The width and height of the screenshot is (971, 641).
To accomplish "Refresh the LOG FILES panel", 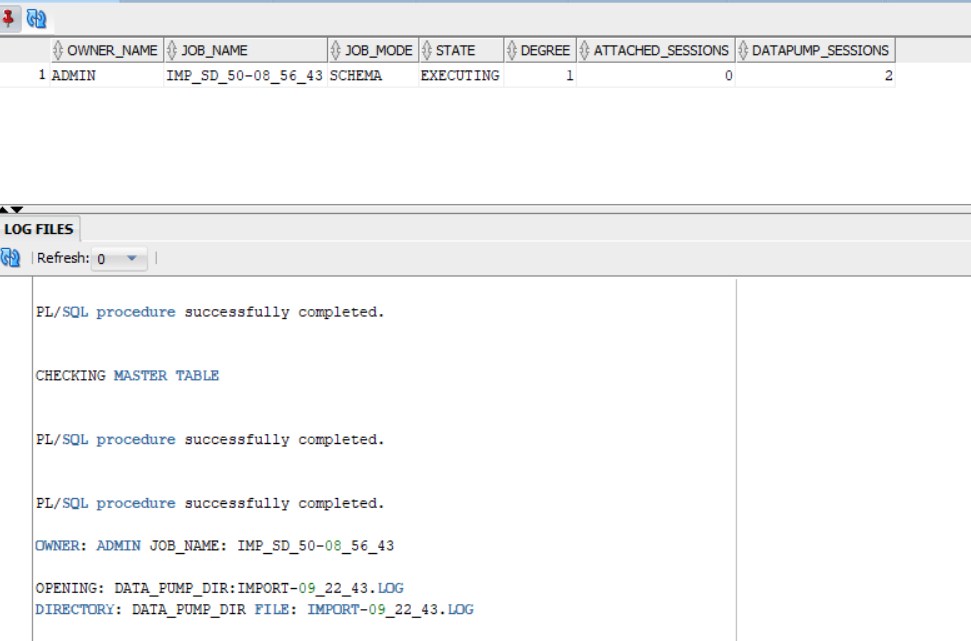I will coord(11,258).
